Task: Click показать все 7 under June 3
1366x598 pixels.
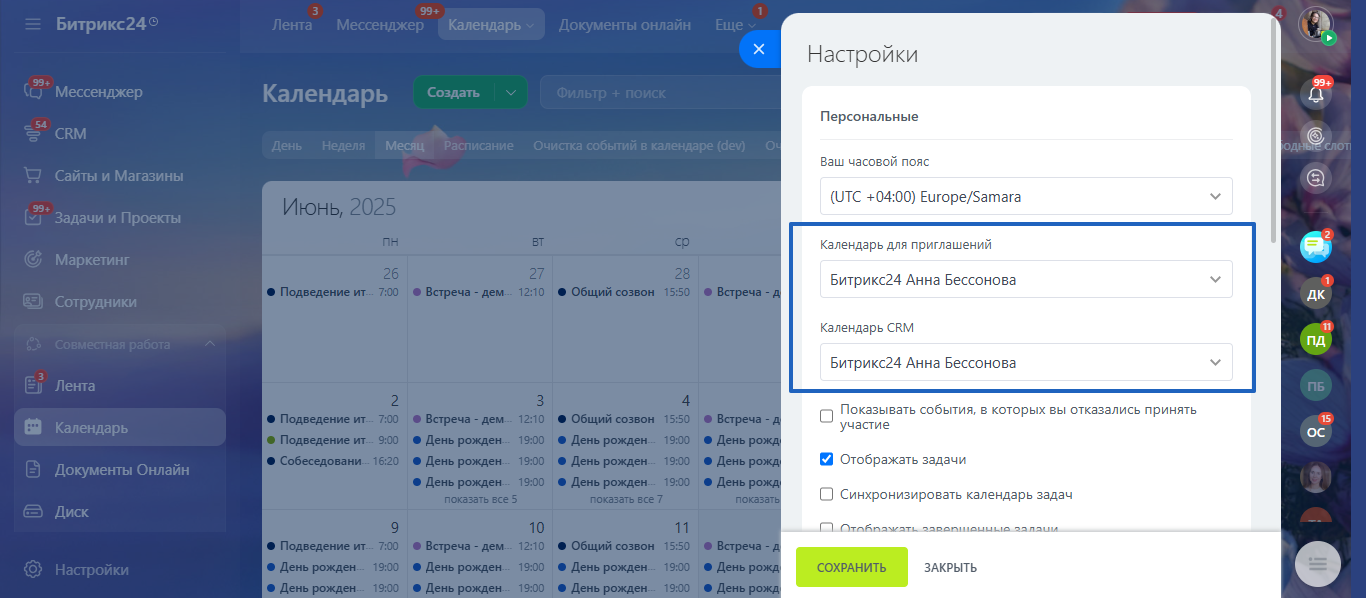Action: point(627,499)
